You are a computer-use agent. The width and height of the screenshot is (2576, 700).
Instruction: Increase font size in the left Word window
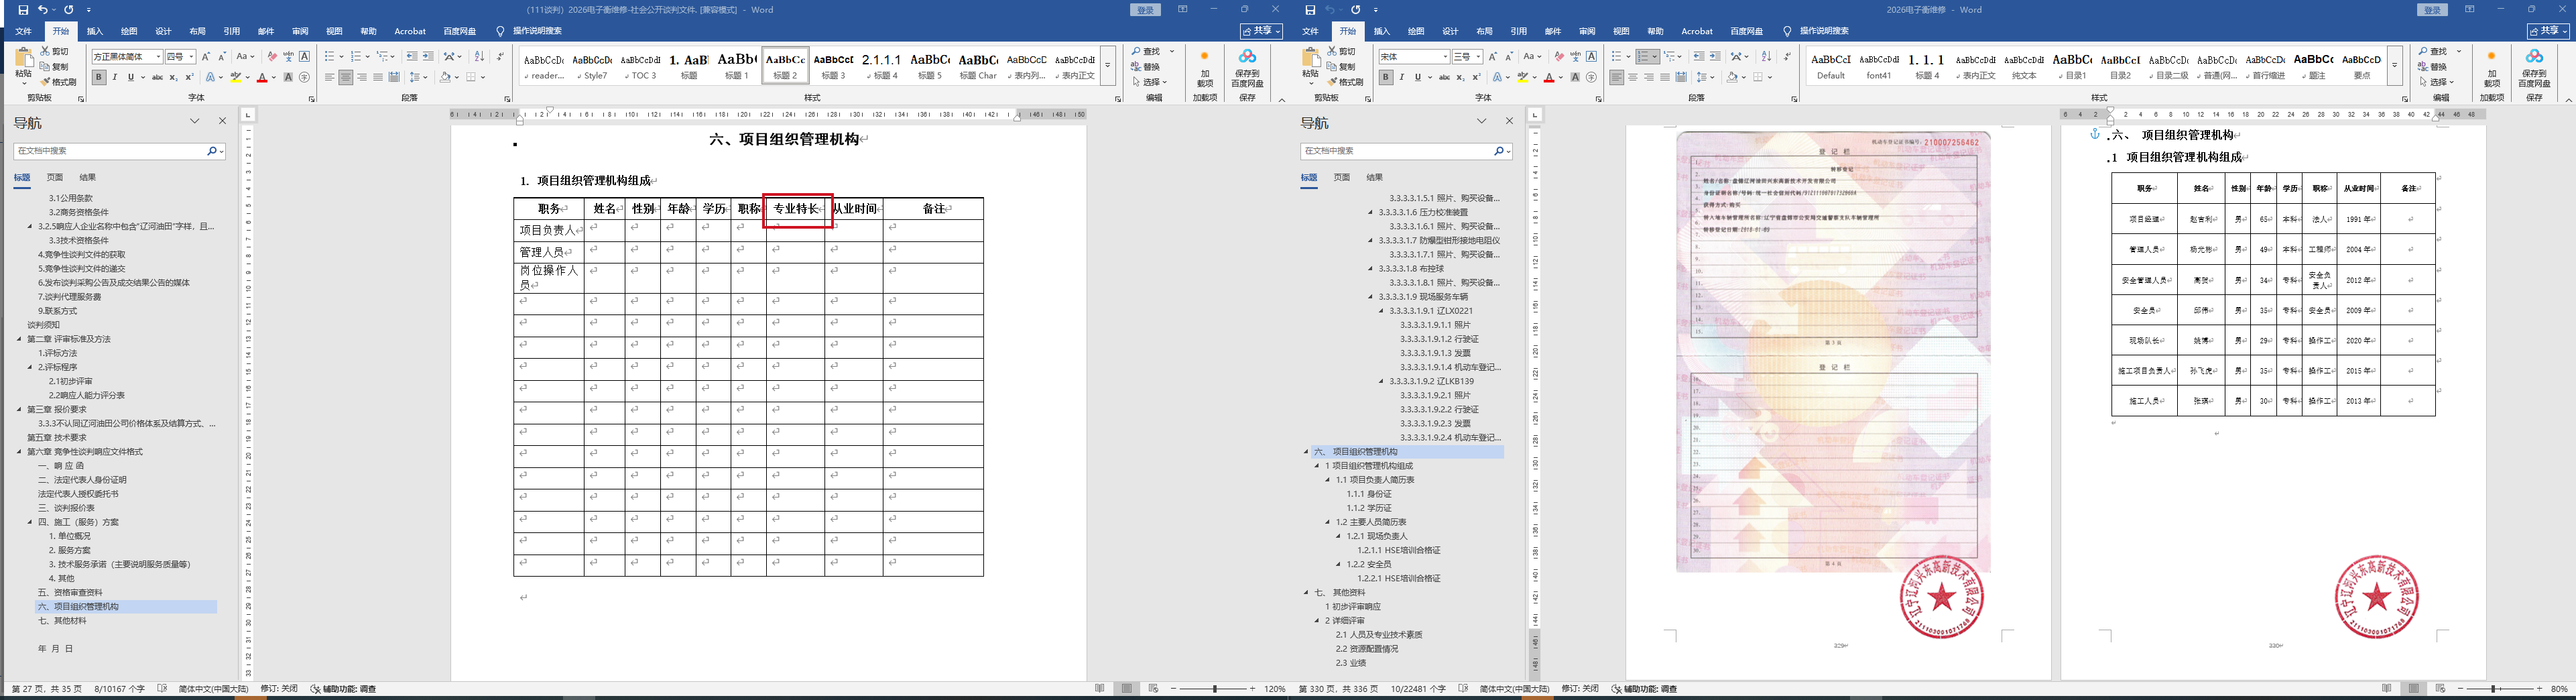pyautogui.click(x=206, y=57)
